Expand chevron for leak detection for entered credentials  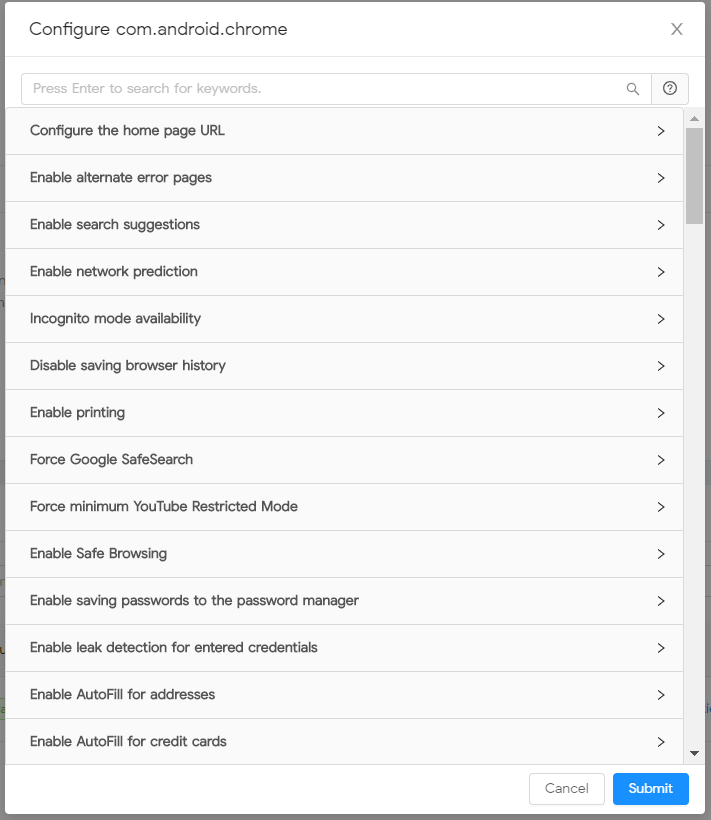click(x=661, y=648)
